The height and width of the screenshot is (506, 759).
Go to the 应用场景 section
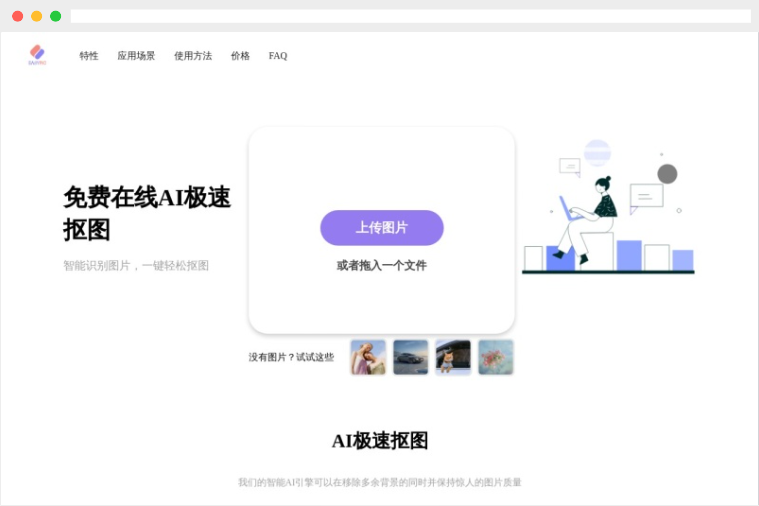click(x=136, y=56)
